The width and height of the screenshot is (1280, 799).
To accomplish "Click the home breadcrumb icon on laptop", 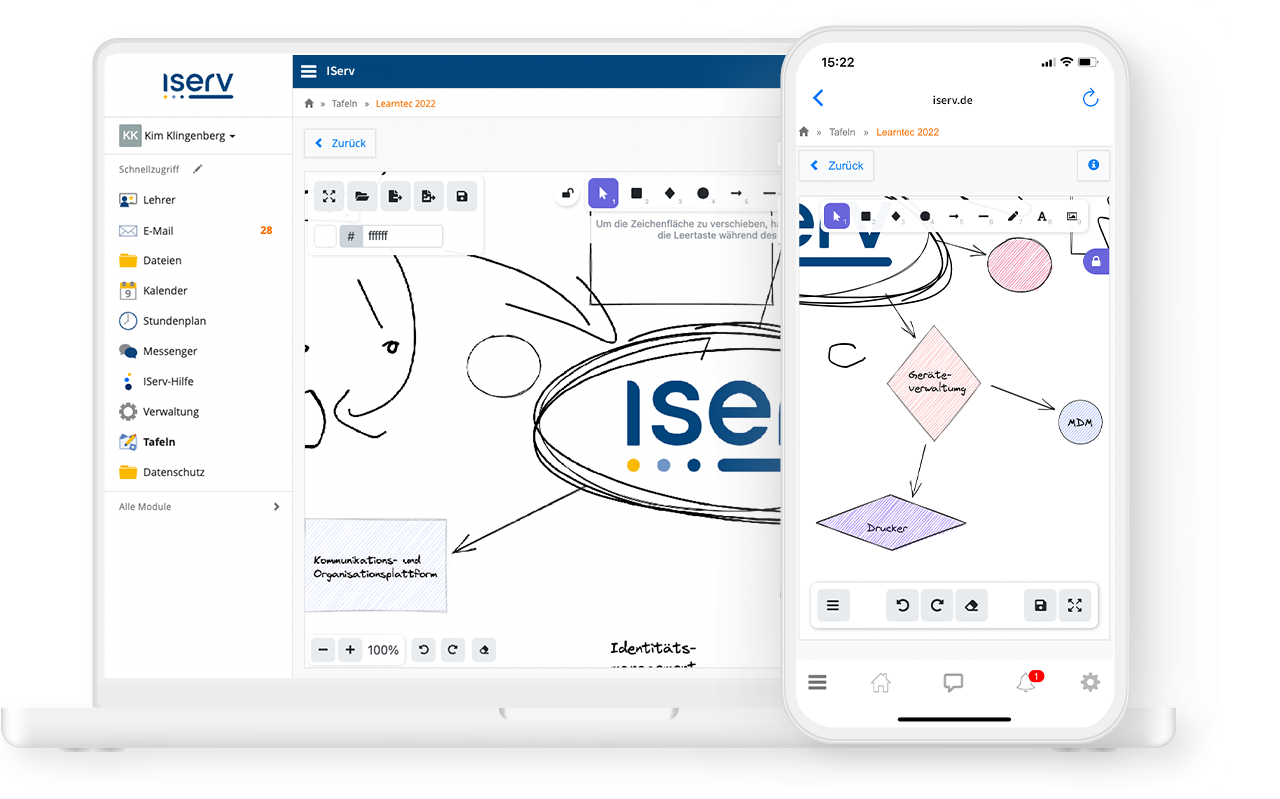I will coord(309,103).
